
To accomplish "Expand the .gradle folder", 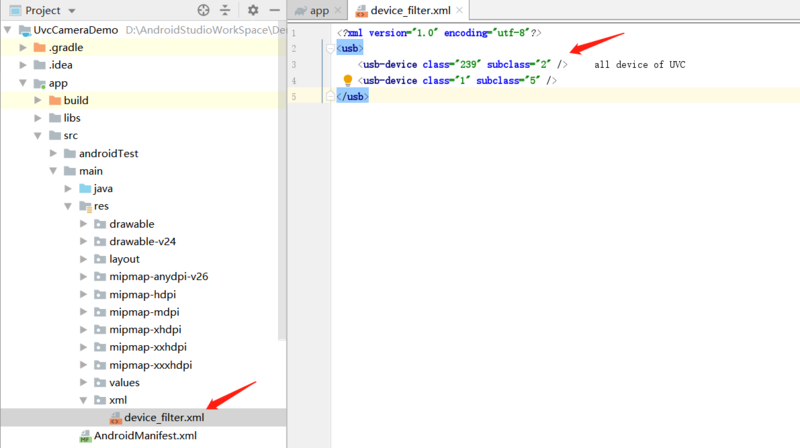I will 23,47.
